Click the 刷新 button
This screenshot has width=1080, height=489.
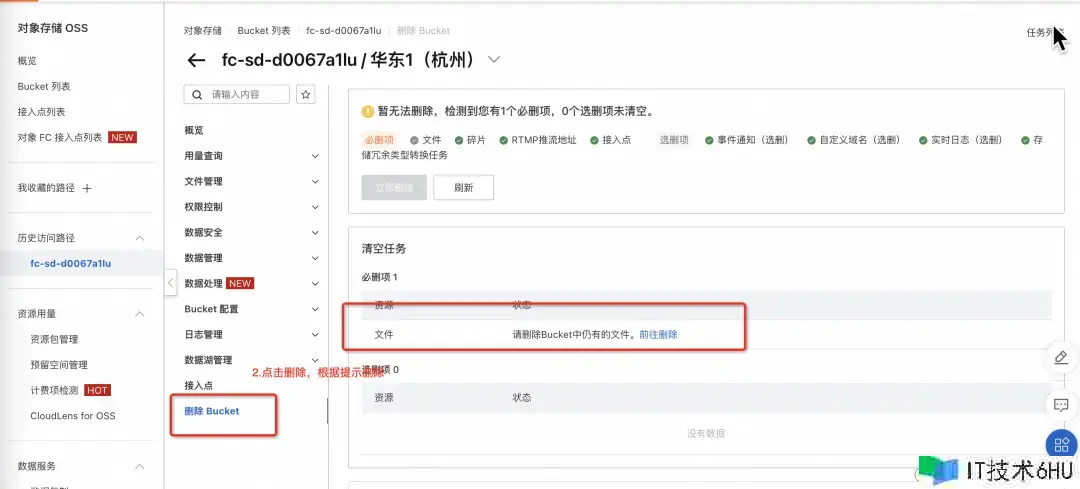[463, 187]
